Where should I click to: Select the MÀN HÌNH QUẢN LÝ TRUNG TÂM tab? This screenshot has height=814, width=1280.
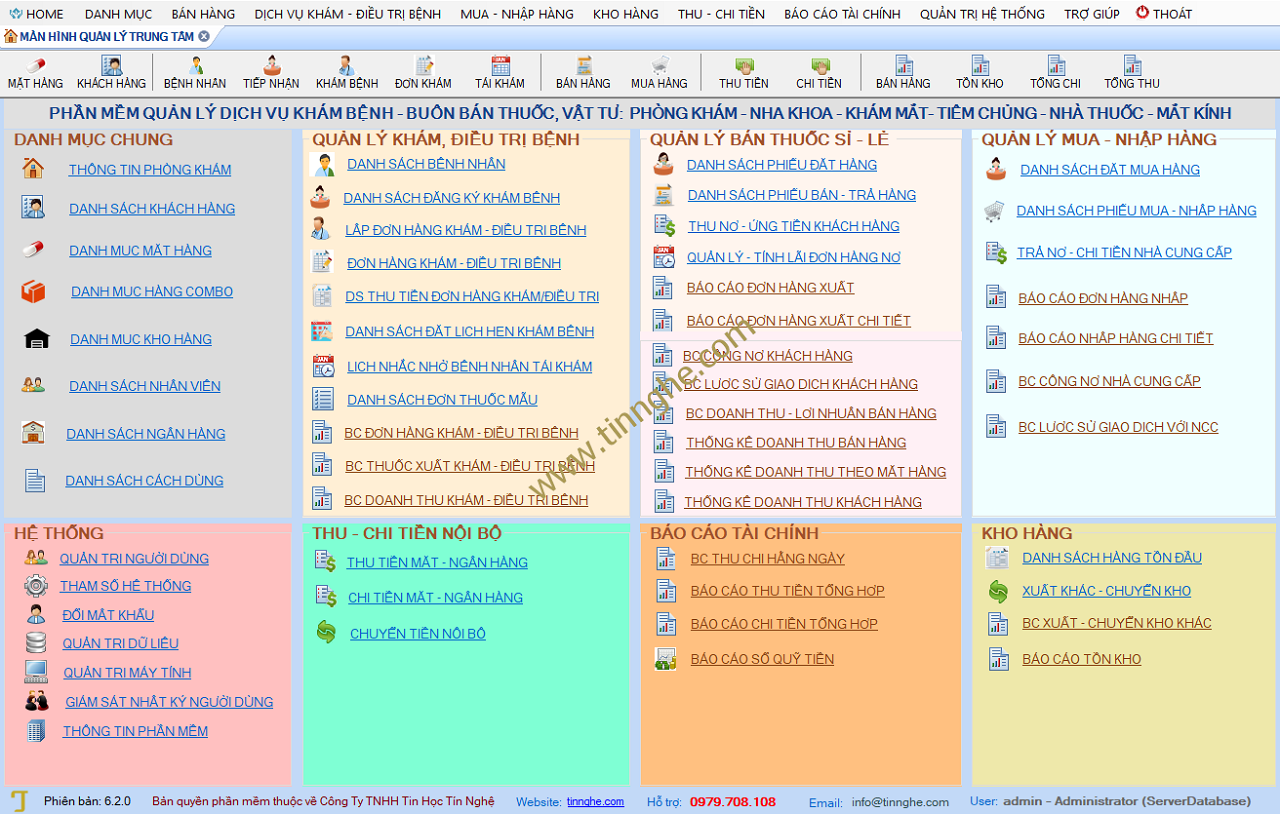pos(106,36)
